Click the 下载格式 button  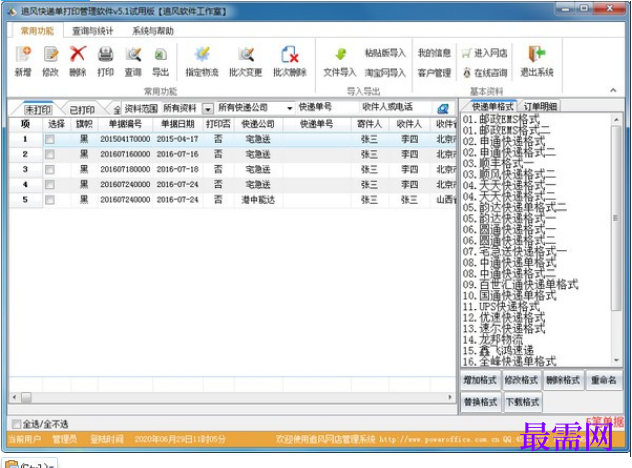[x=522, y=402]
